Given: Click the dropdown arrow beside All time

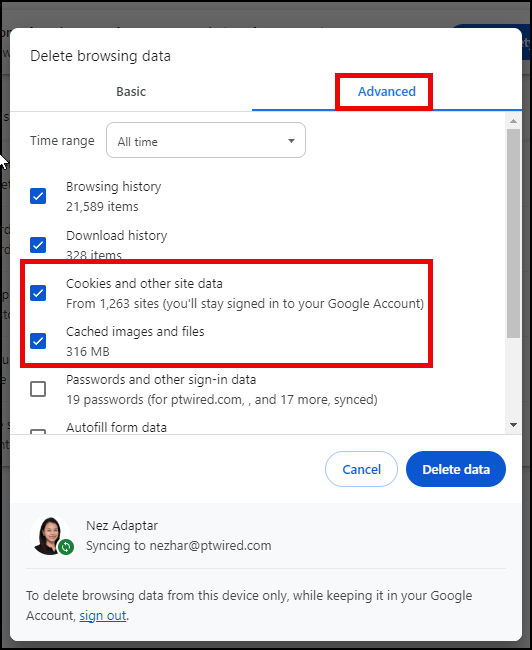Looking at the screenshot, I should tap(292, 141).
